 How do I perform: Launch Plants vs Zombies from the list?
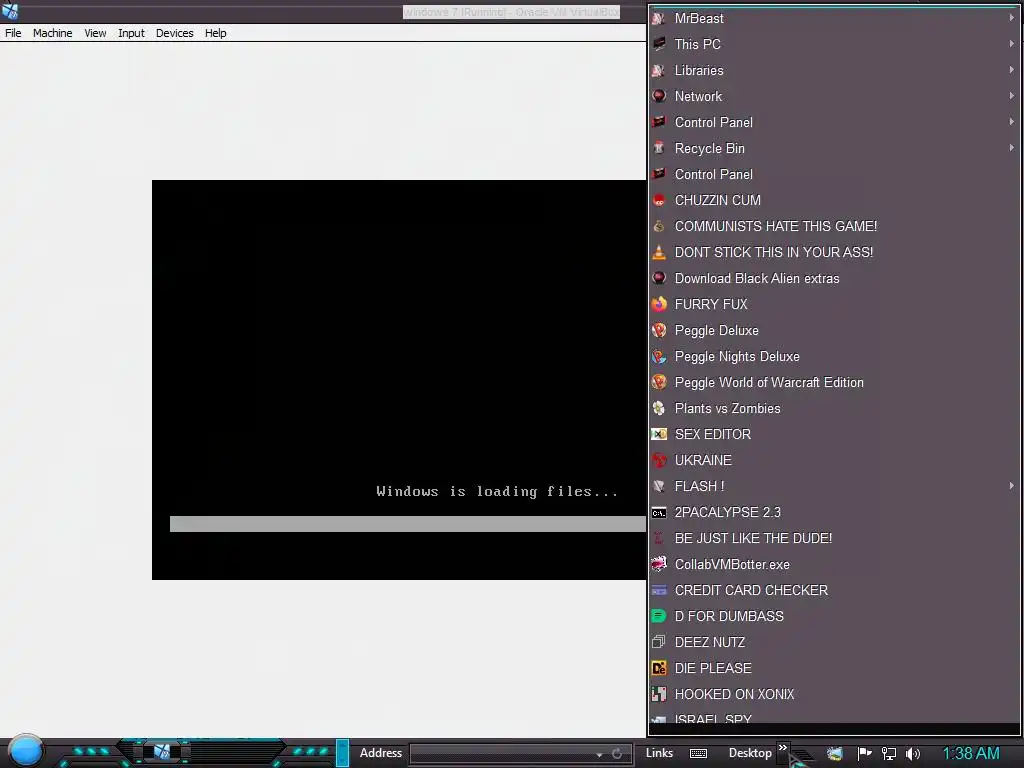pos(833,408)
